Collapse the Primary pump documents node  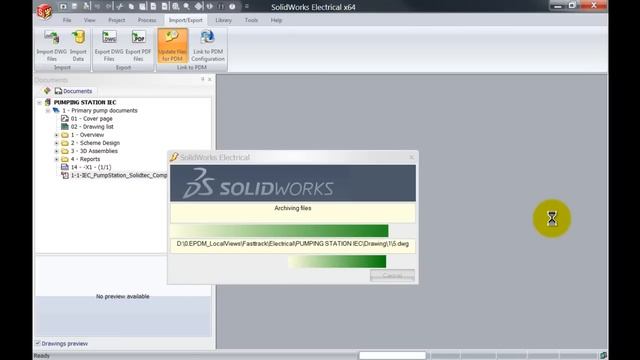[x=48, y=111]
